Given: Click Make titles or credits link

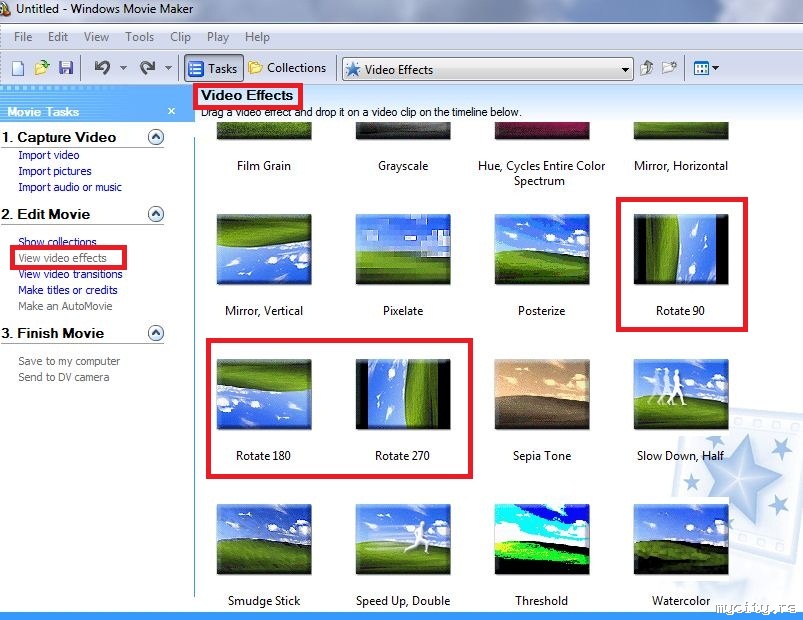Looking at the screenshot, I should [x=68, y=290].
